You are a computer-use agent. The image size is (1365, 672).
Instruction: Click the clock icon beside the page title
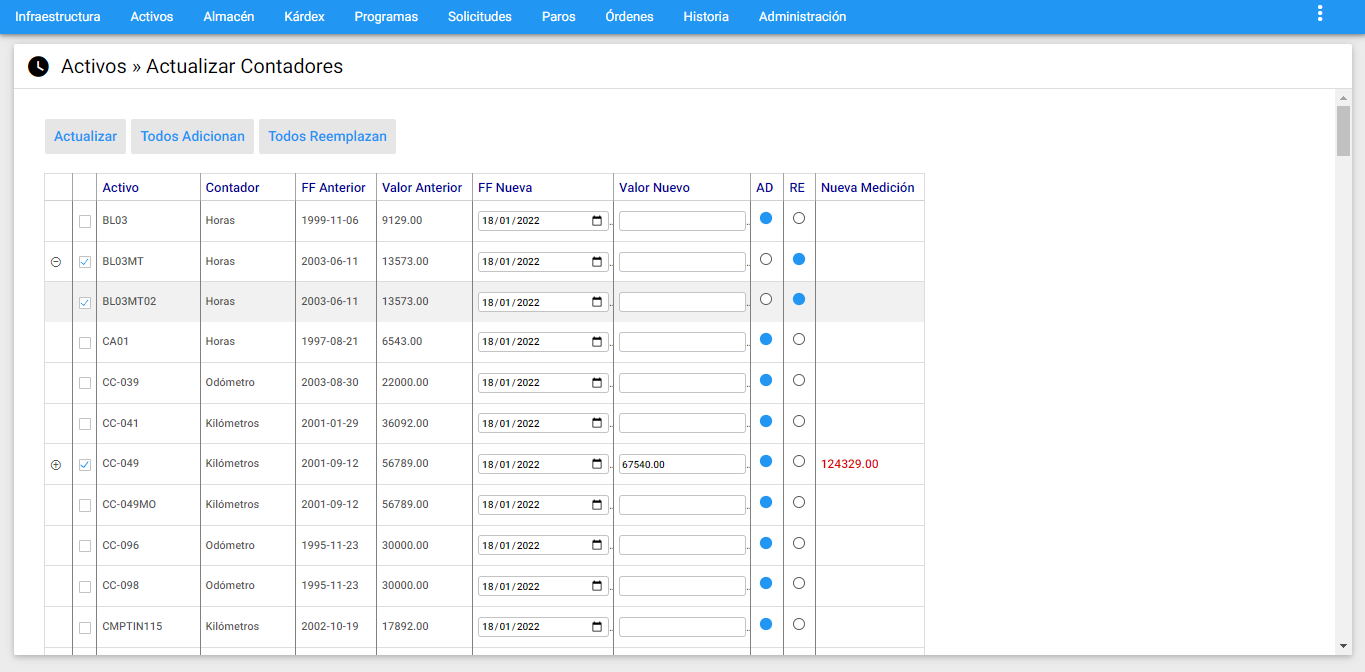[x=38, y=67]
